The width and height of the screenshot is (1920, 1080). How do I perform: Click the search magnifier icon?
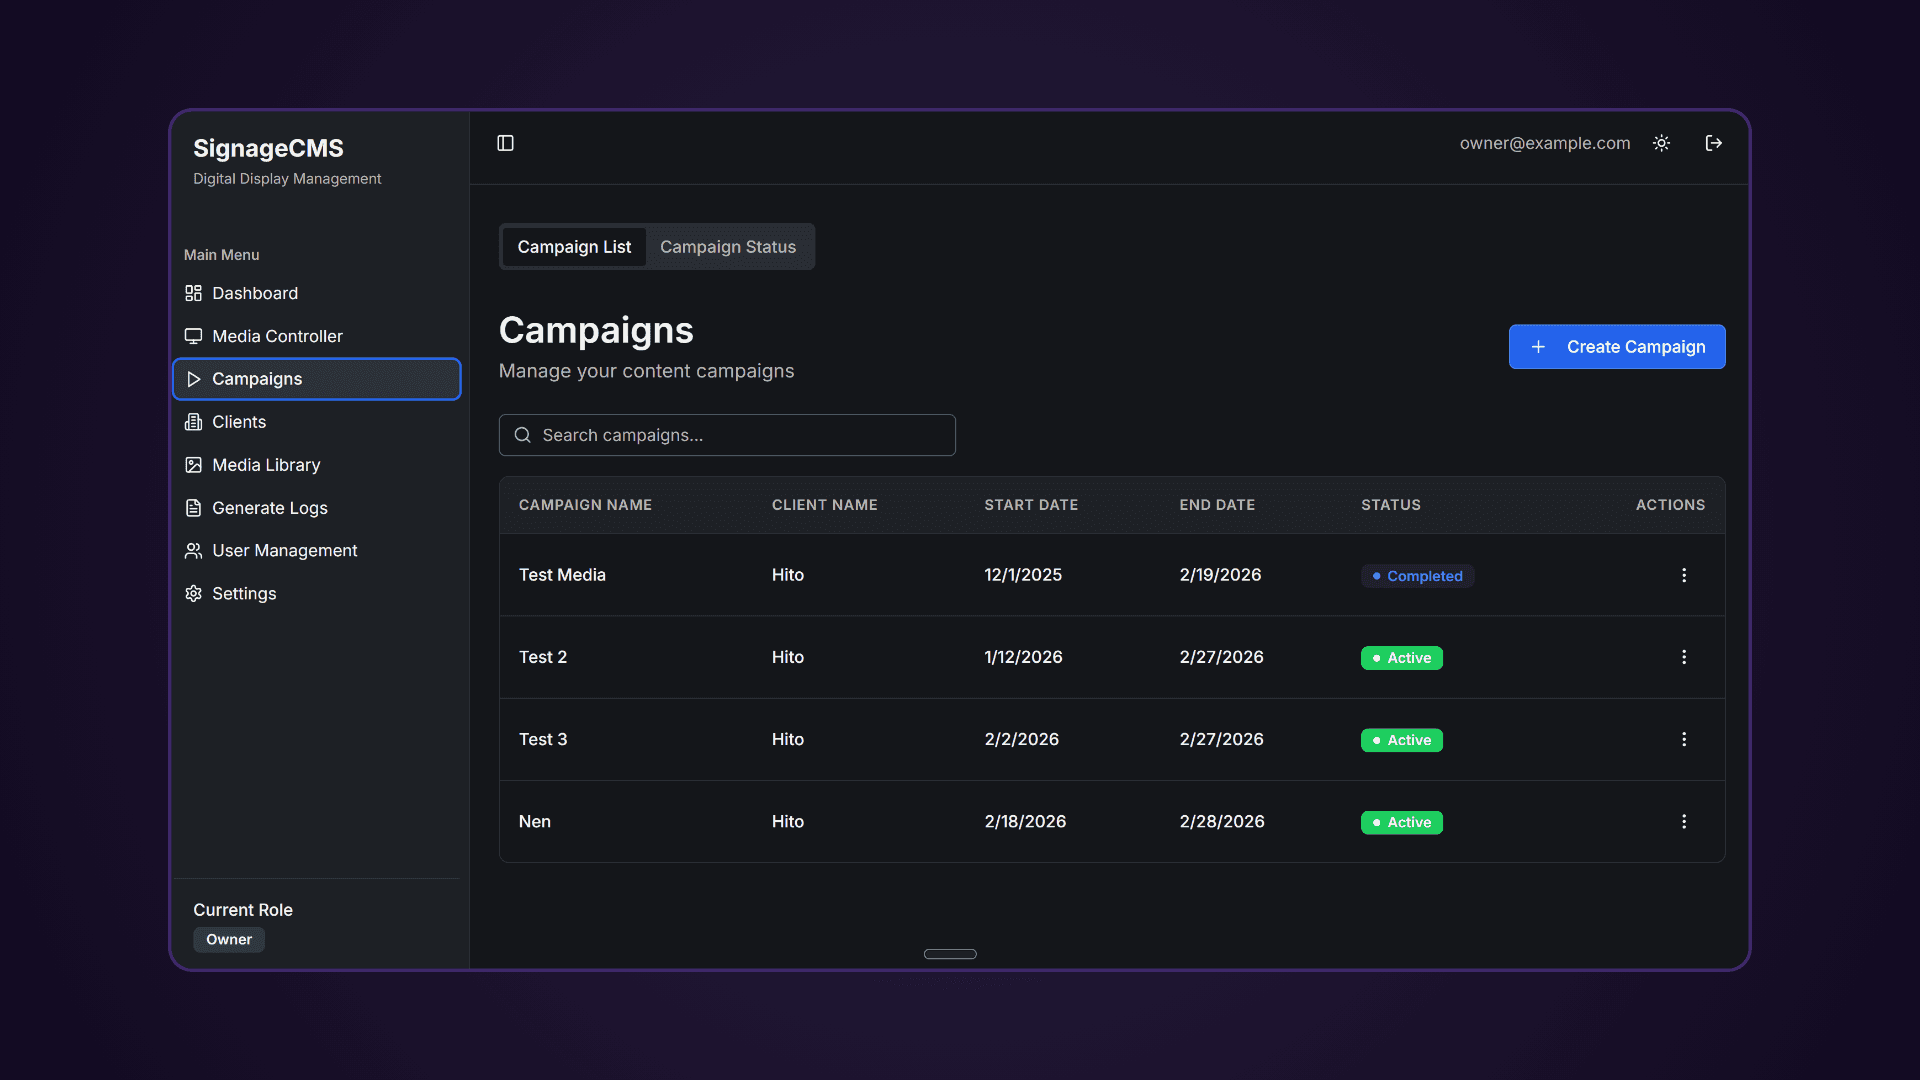point(522,435)
